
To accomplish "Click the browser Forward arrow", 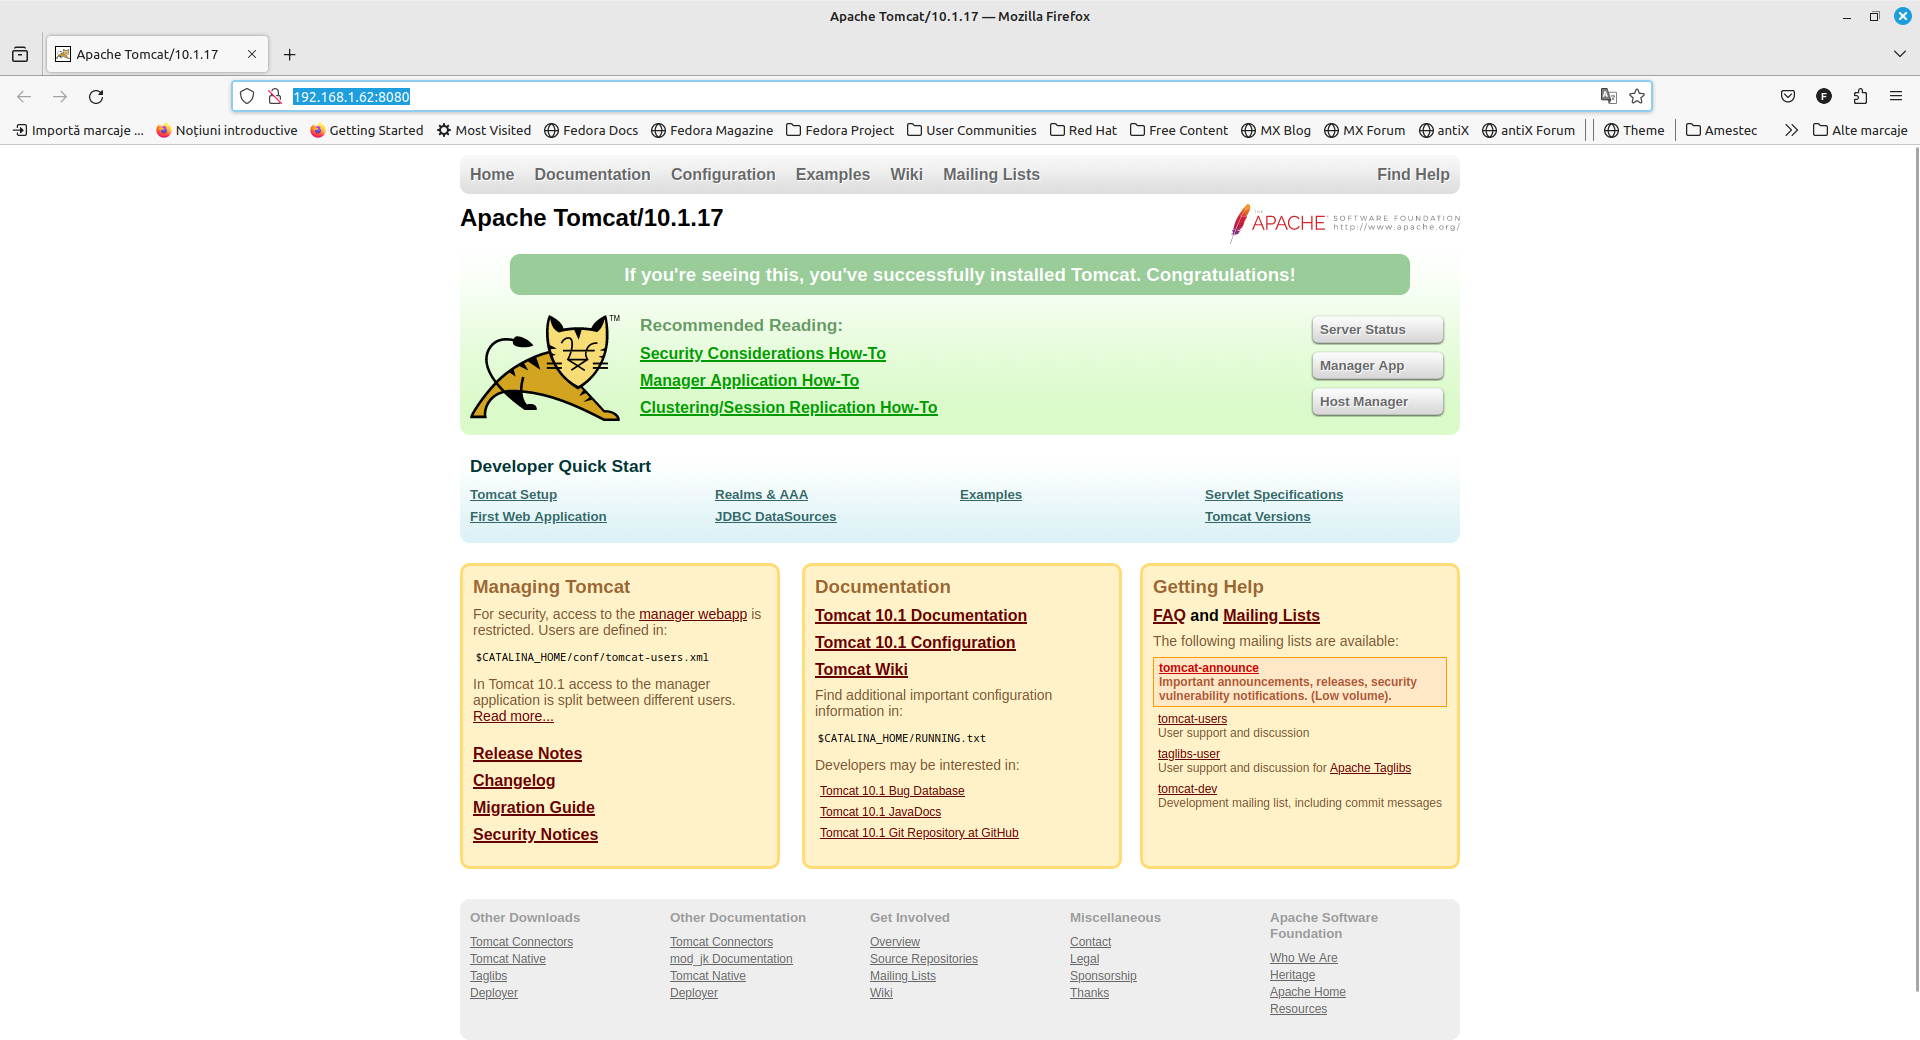I will click(x=60, y=96).
